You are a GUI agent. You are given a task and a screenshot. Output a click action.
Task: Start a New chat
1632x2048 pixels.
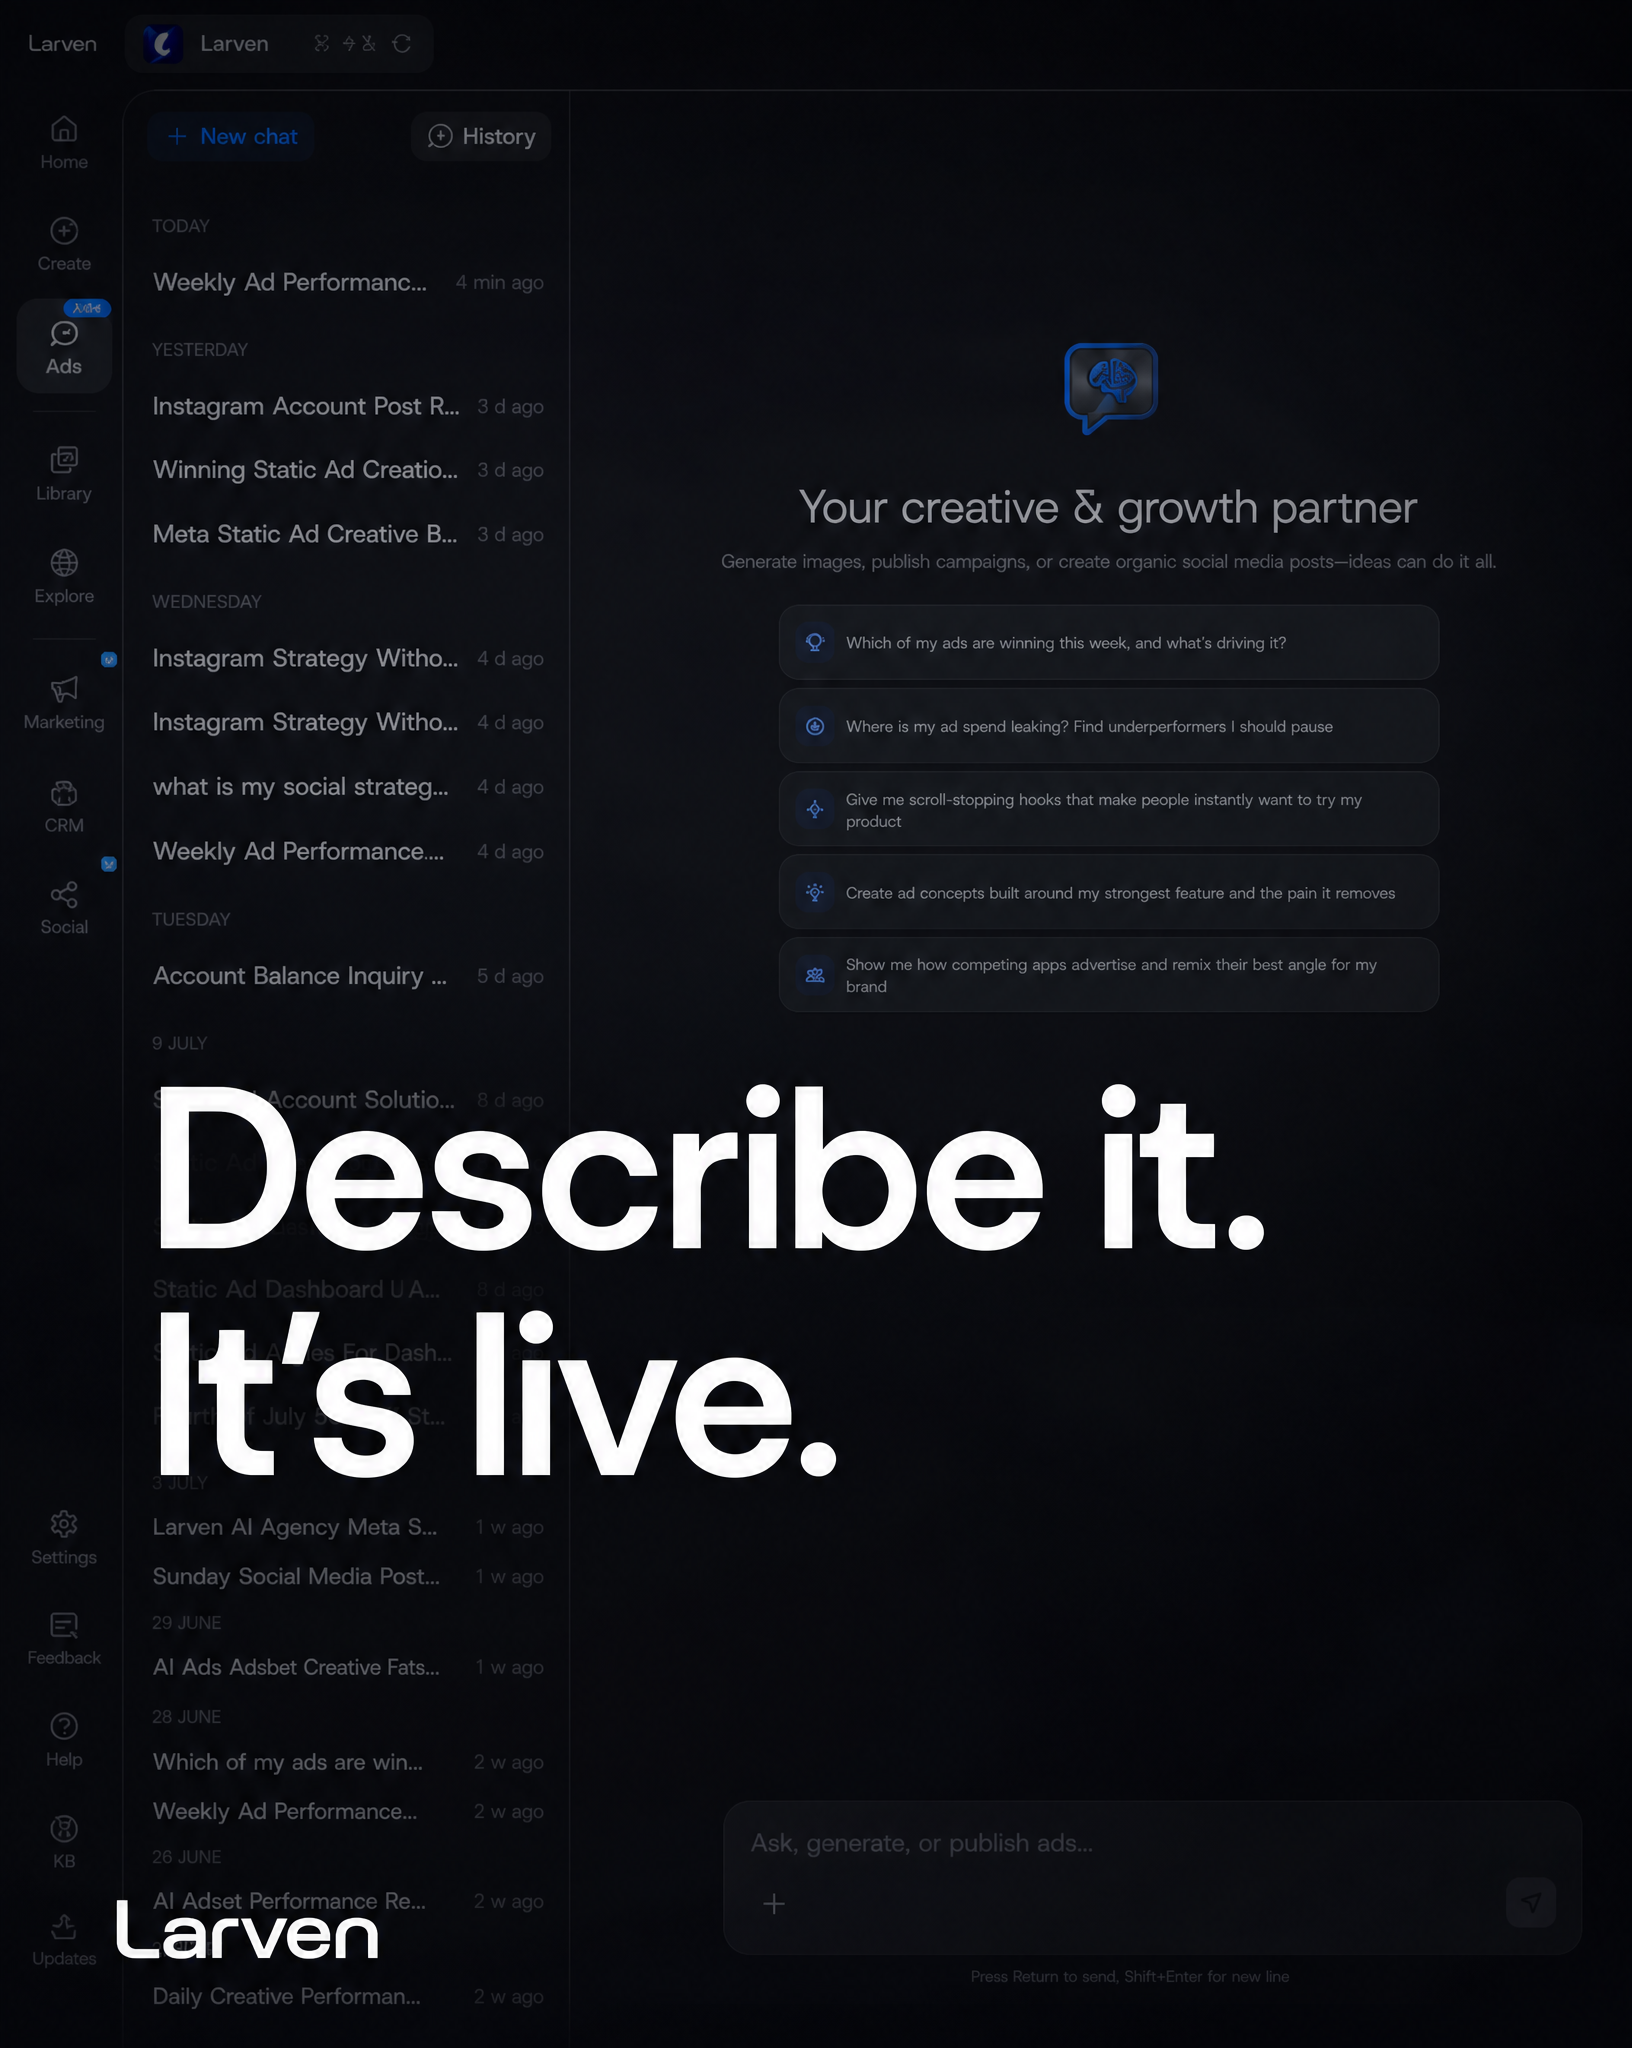point(232,137)
